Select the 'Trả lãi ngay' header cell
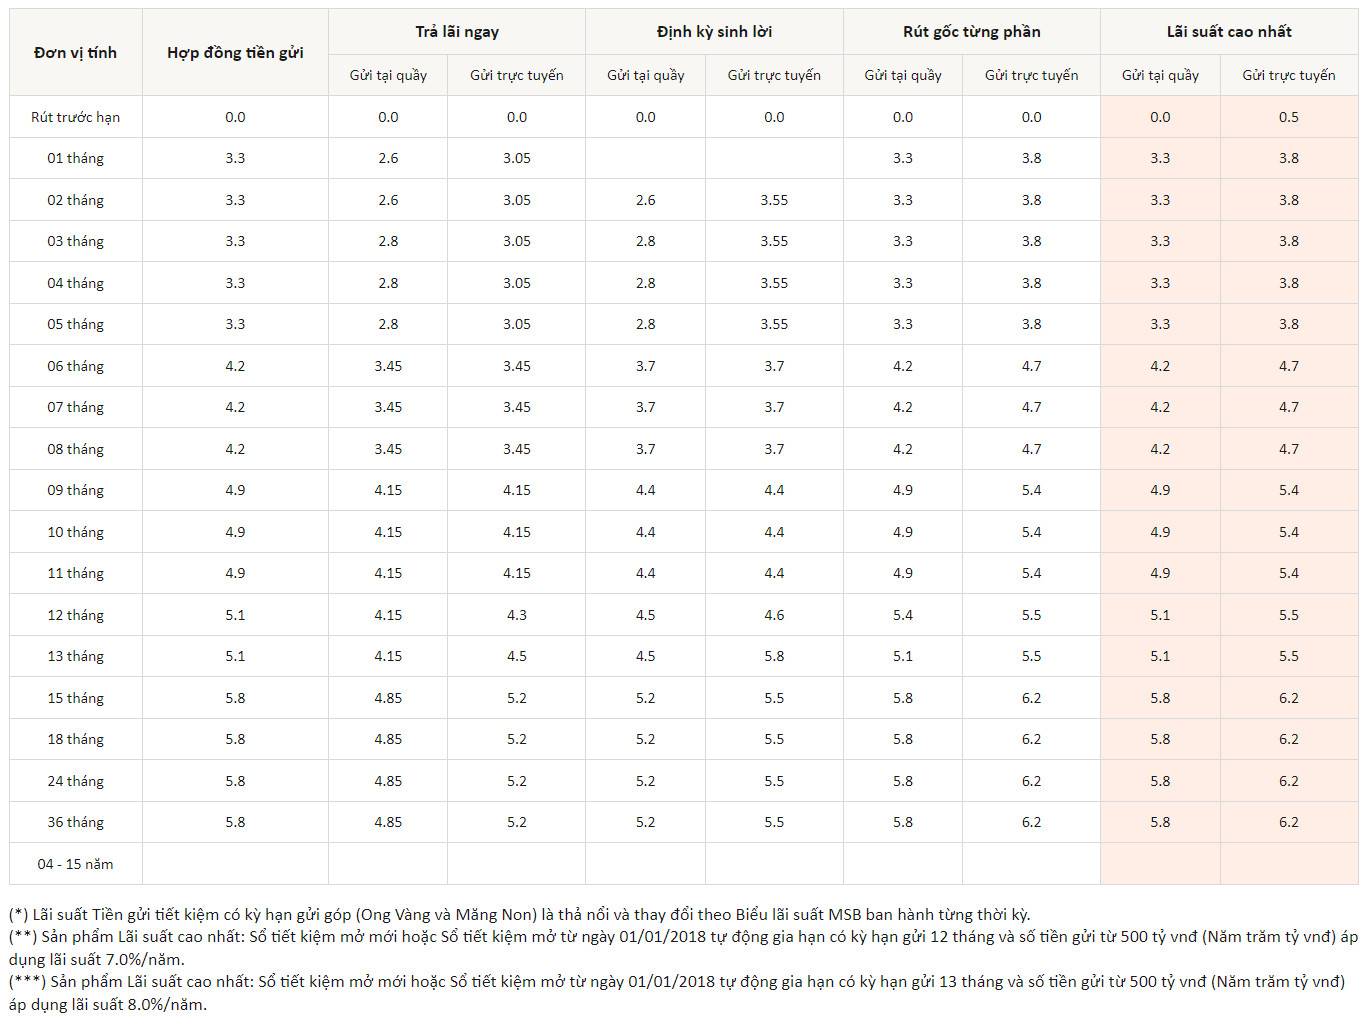Viewport: 1369px width, 1029px height. (457, 32)
